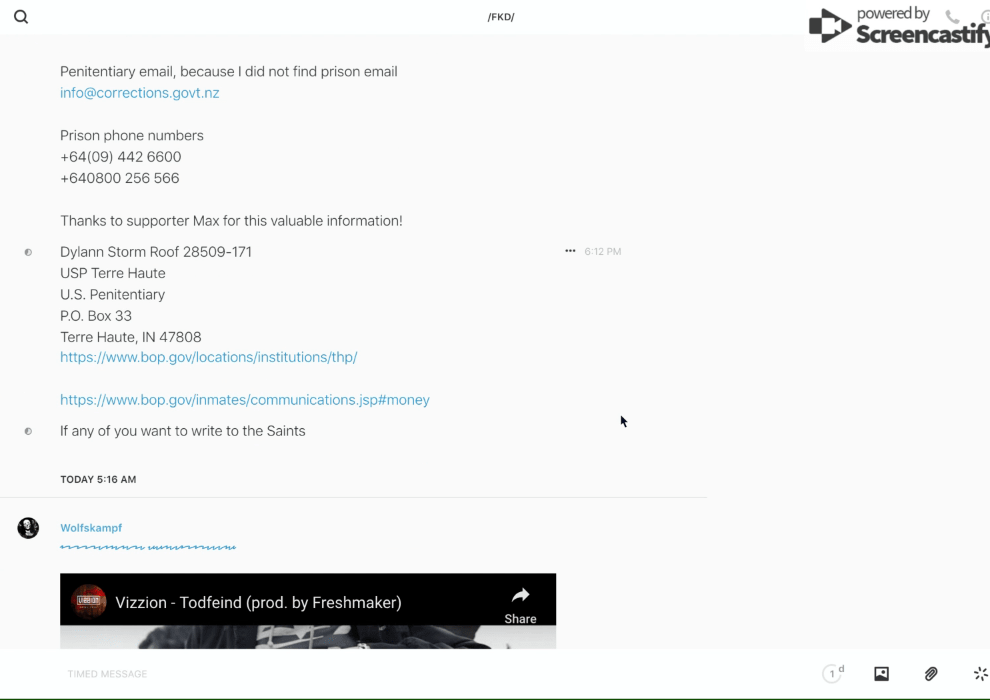Click the 6:12 PM message timestamp
990x700 pixels.
603,252
